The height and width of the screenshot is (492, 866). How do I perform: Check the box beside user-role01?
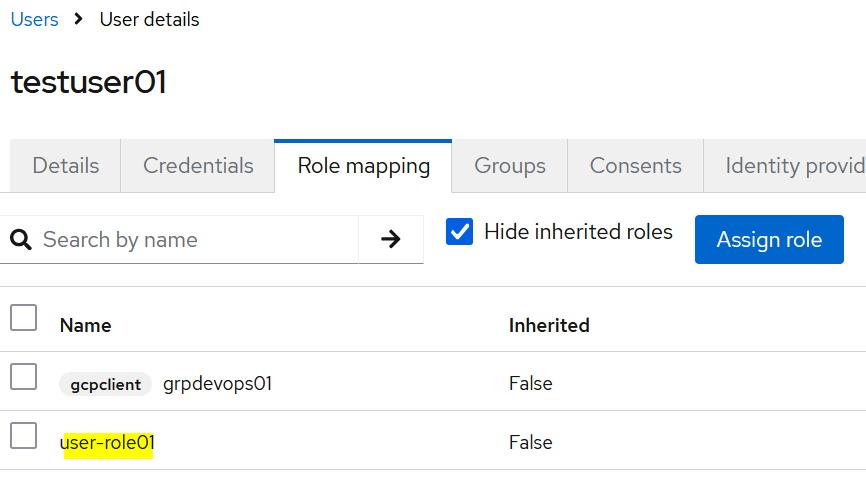(23, 436)
